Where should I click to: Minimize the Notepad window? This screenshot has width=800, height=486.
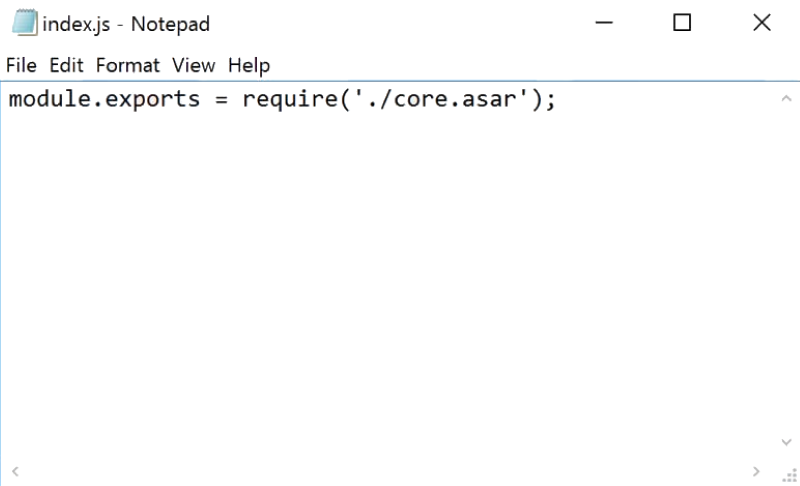(x=604, y=23)
